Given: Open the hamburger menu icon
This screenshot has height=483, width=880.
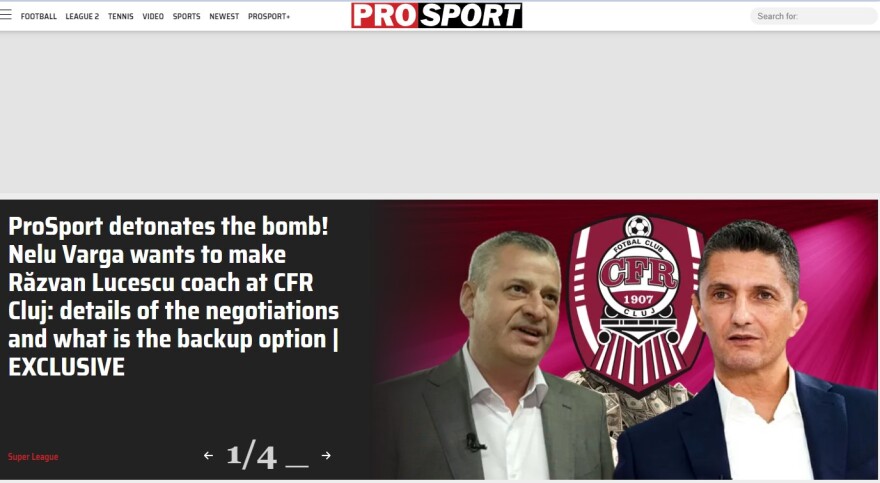Looking at the screenshot, I should point(6,14).
